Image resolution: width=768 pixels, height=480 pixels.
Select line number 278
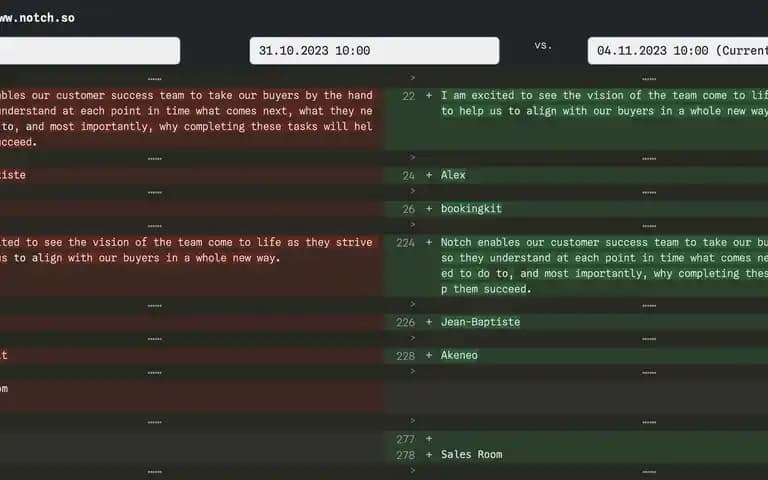[406, 455]
